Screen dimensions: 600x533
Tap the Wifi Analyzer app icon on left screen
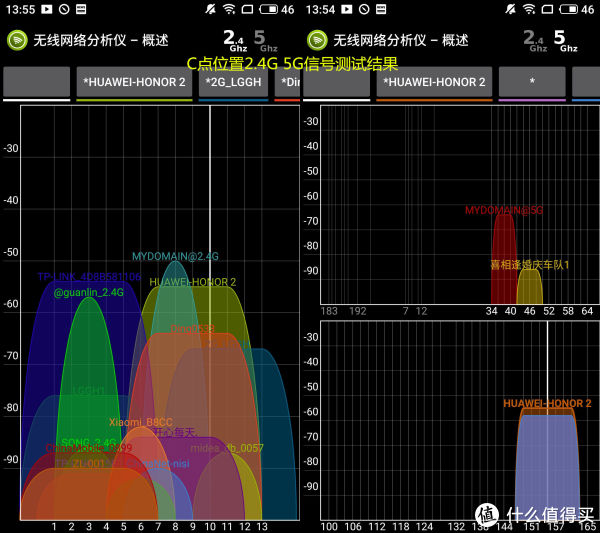tap(17, 40)
